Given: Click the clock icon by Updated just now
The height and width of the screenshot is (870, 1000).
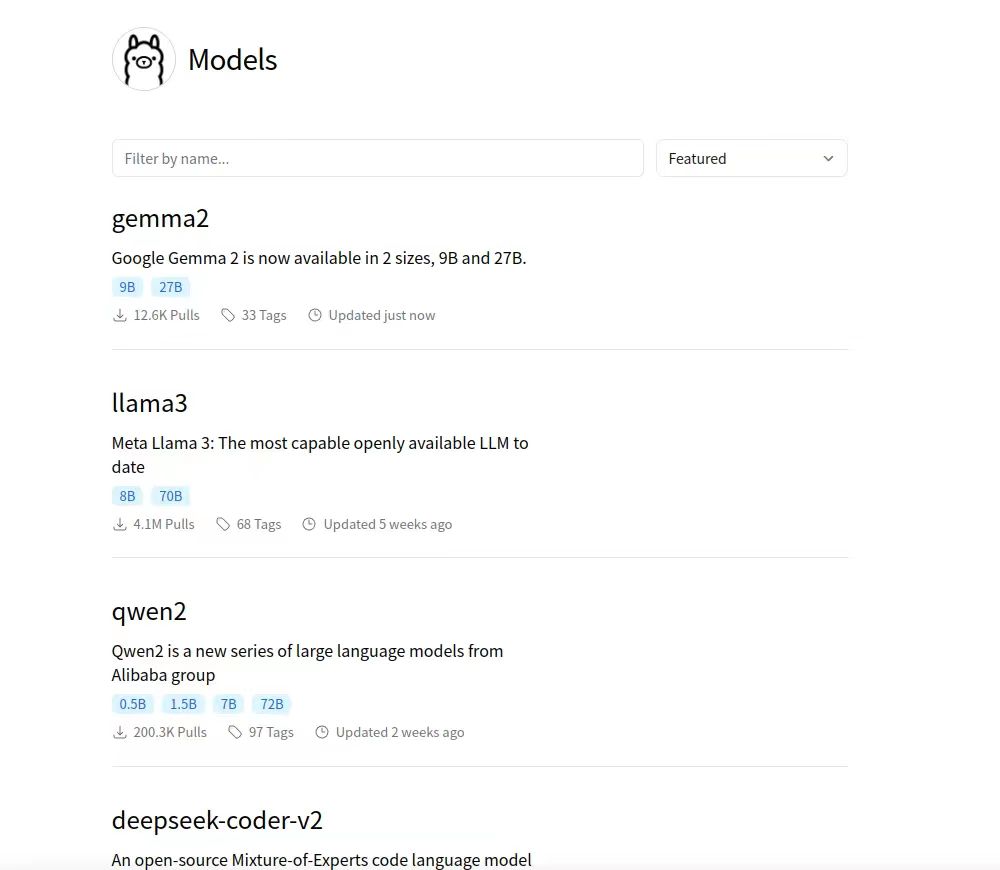Looking at the screenshot, I should coord(314,315).
